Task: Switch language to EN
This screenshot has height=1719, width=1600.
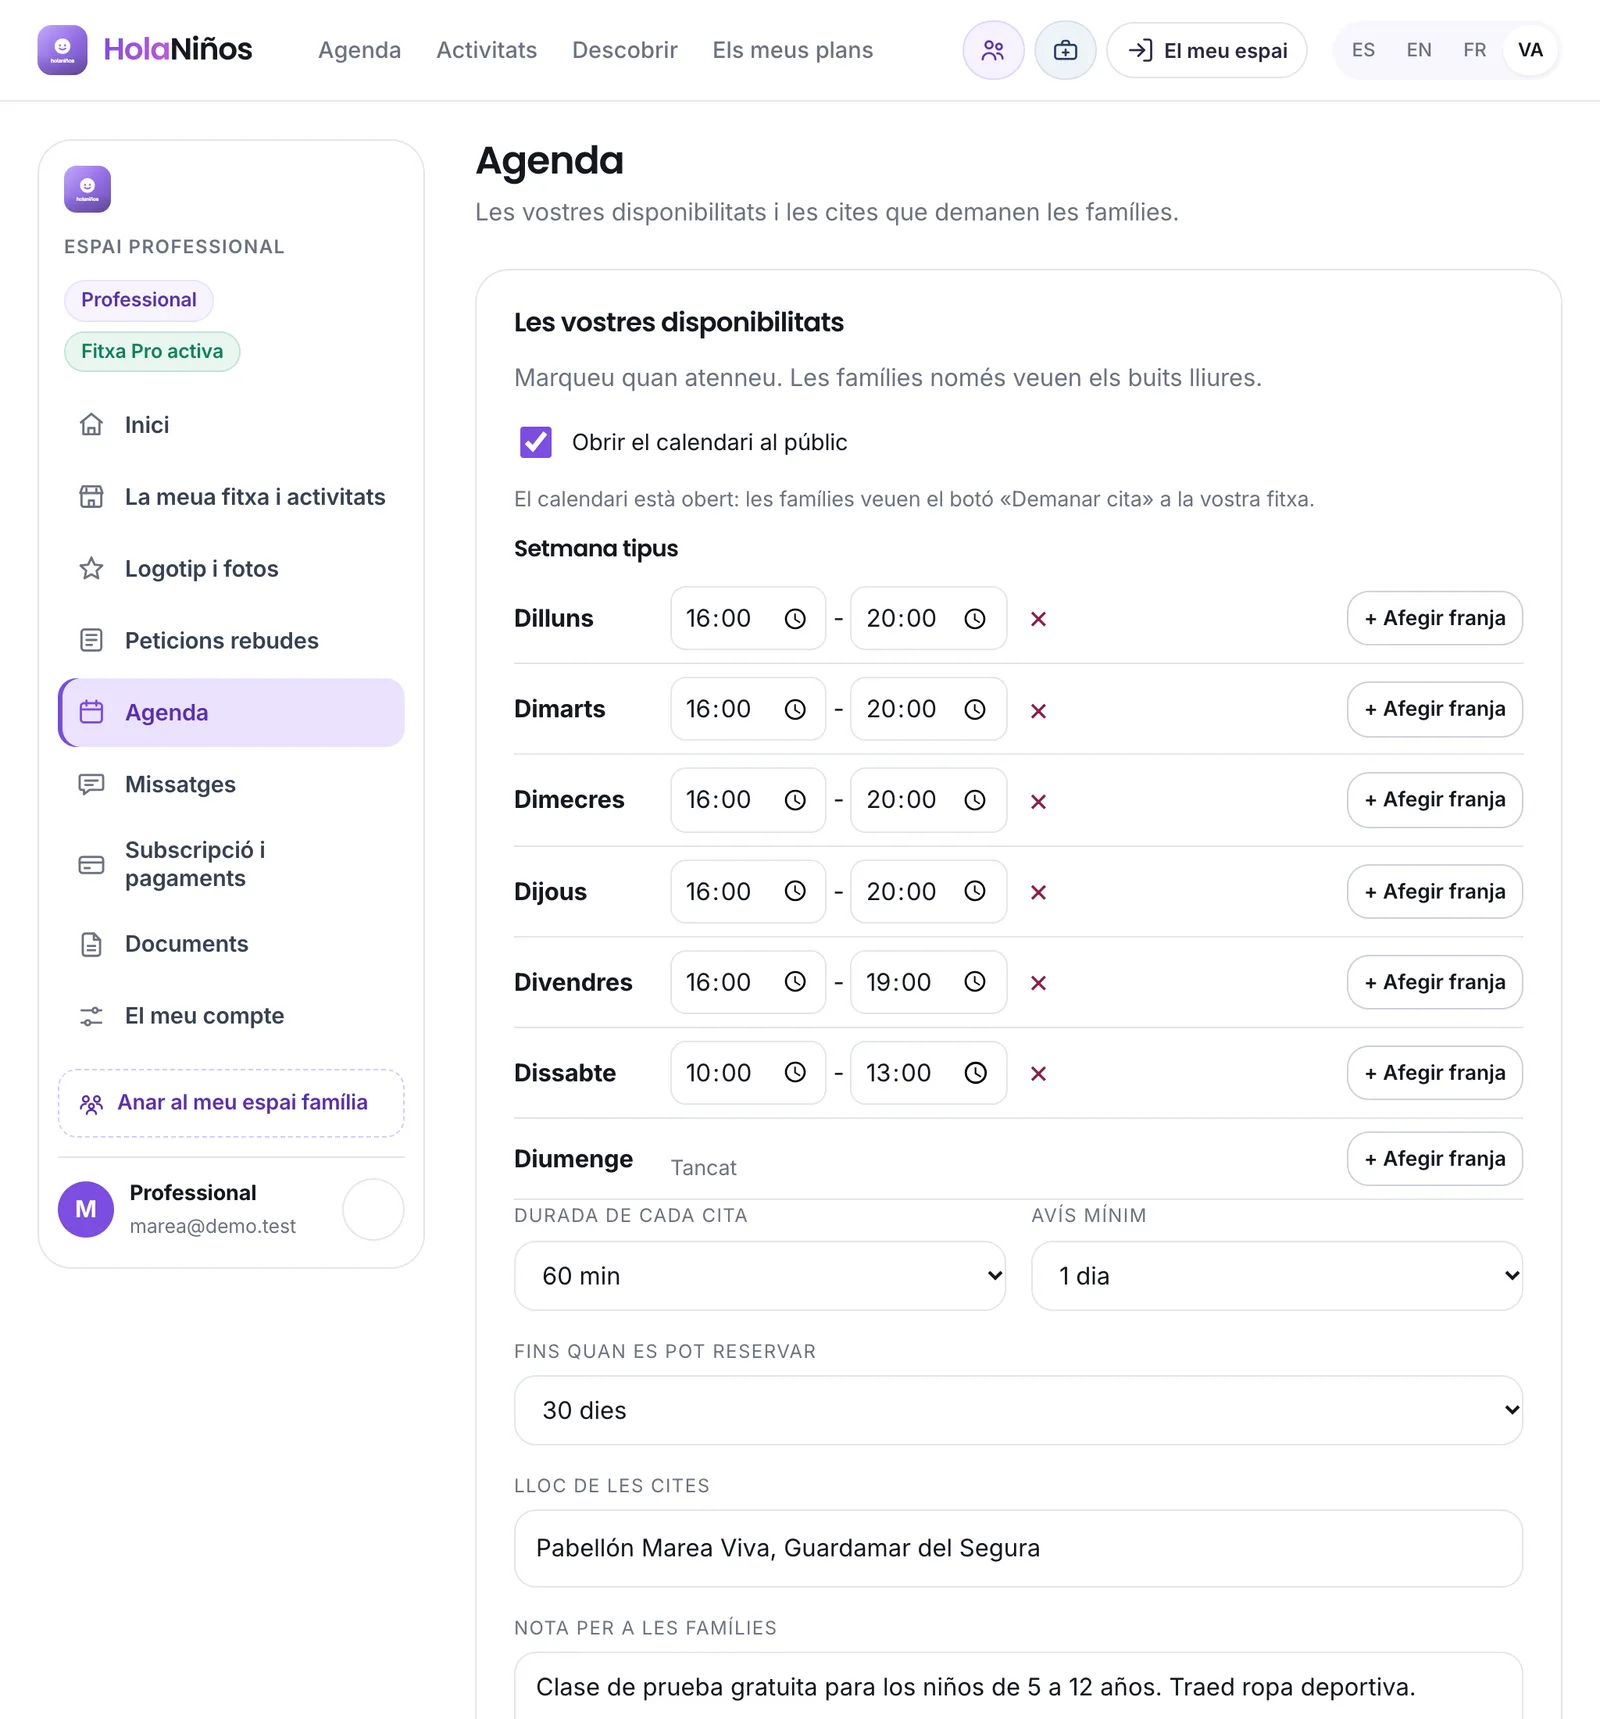Action: click(1419, 50)
